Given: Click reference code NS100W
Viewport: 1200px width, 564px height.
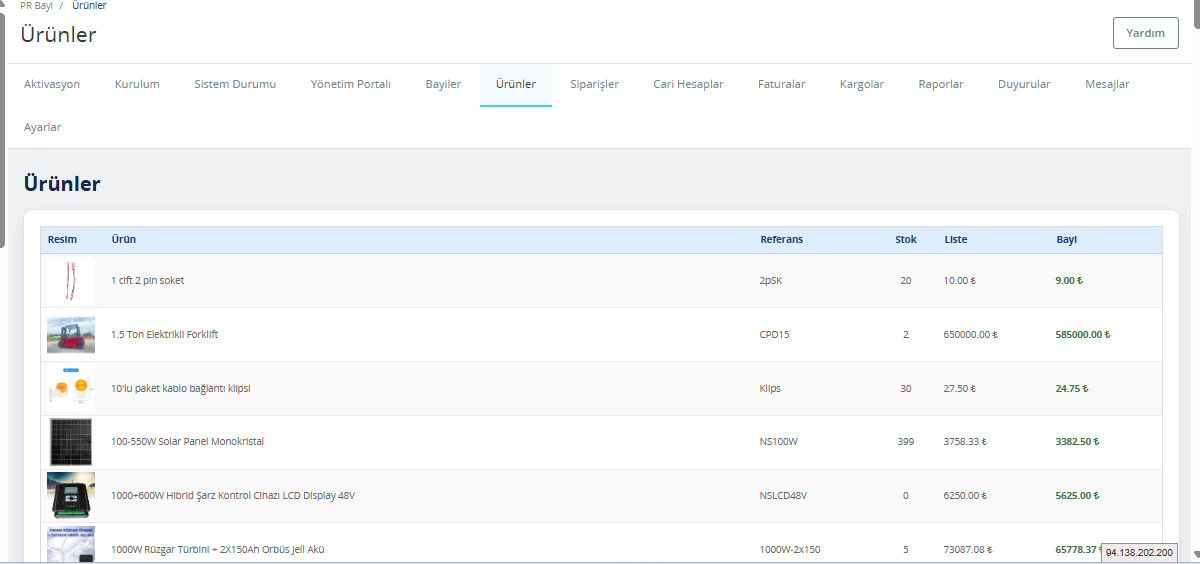Looking at the screenshot, I should click(779, 442).
